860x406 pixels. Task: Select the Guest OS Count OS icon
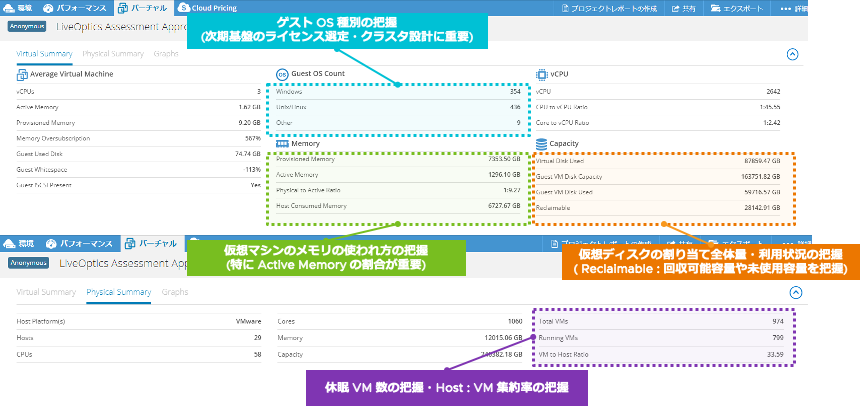[281, 74]
